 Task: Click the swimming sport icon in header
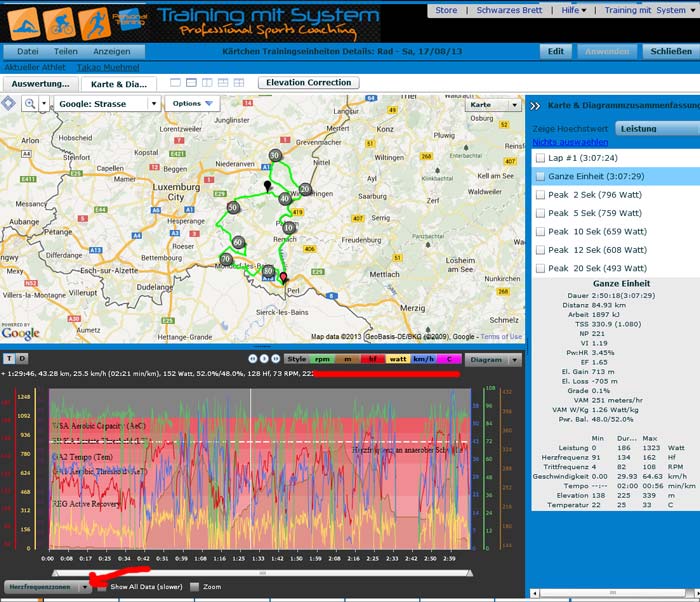click(x=24, y=23)
